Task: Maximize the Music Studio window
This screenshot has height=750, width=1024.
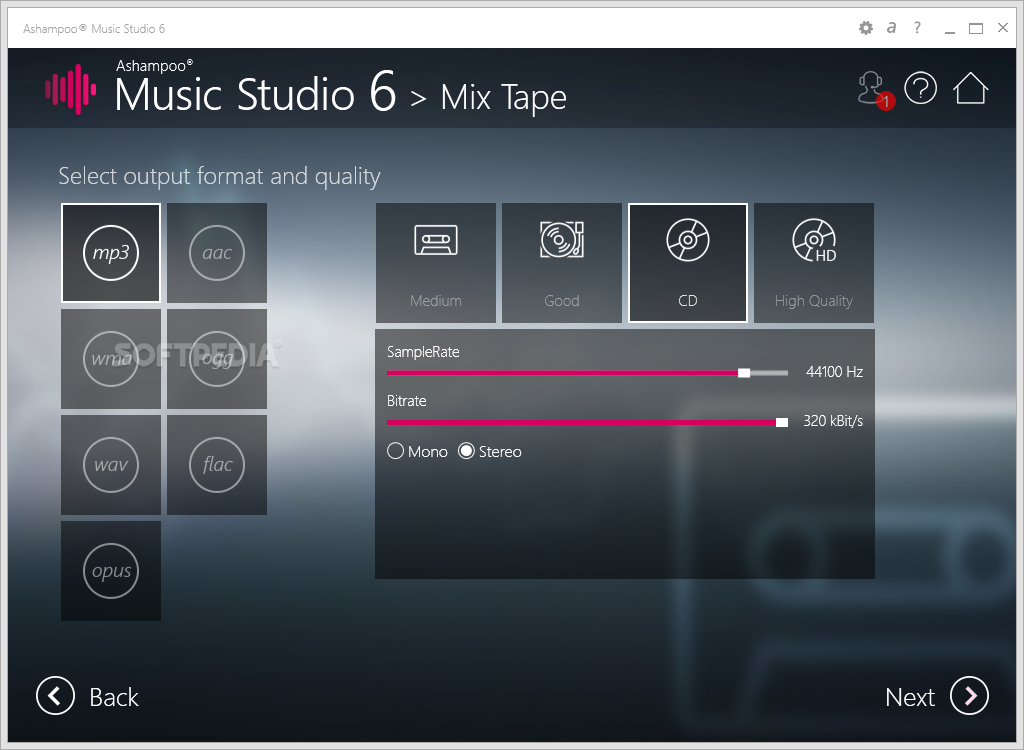Action: pyautogui.click(x=976, y=29)
